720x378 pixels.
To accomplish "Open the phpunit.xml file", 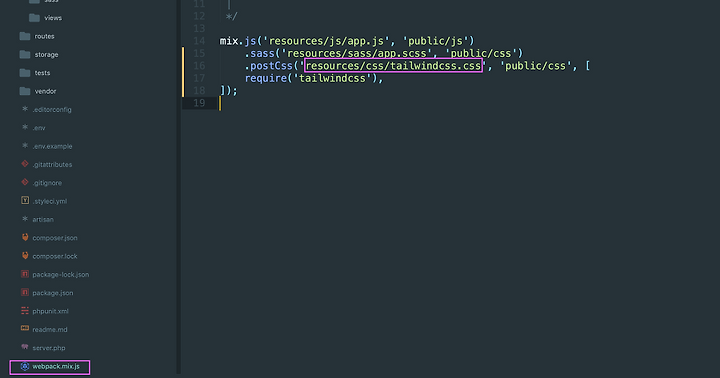I will coord(50,311).
